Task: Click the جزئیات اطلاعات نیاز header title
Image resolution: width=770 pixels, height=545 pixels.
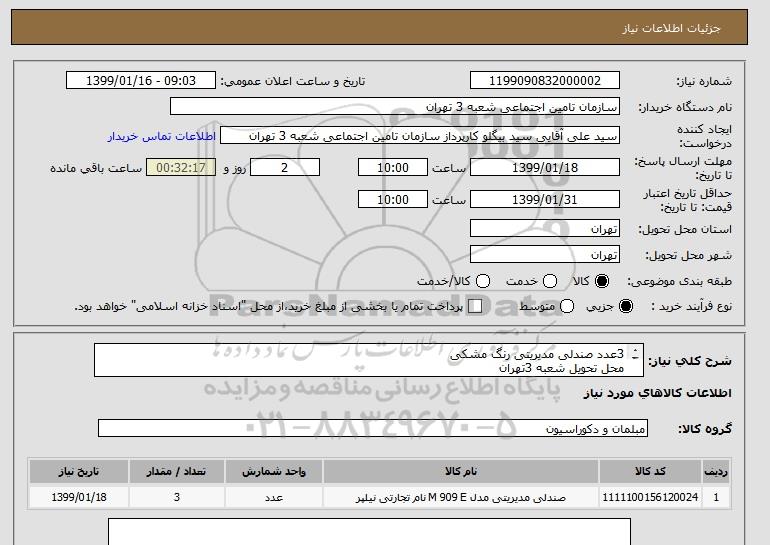Action: (x=671, y=28)
